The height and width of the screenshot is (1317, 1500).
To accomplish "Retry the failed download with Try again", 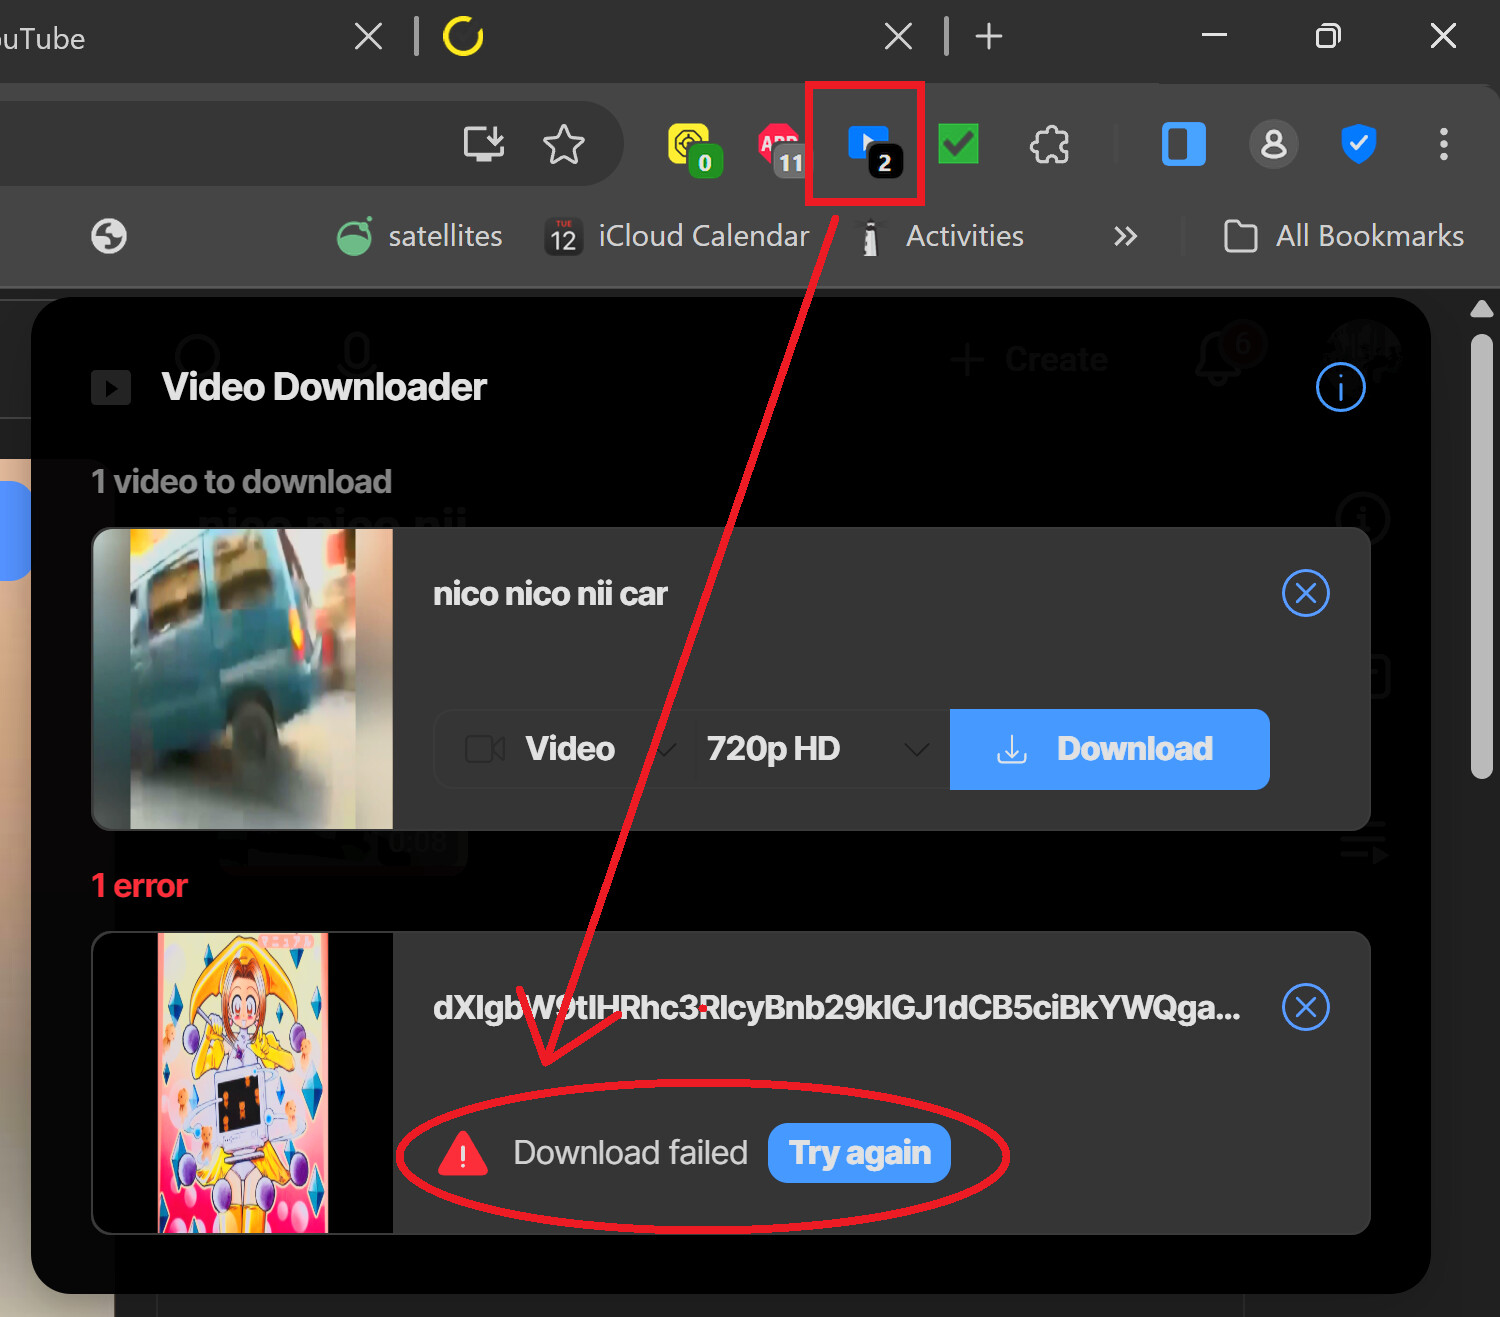I will pos(859,1153).
